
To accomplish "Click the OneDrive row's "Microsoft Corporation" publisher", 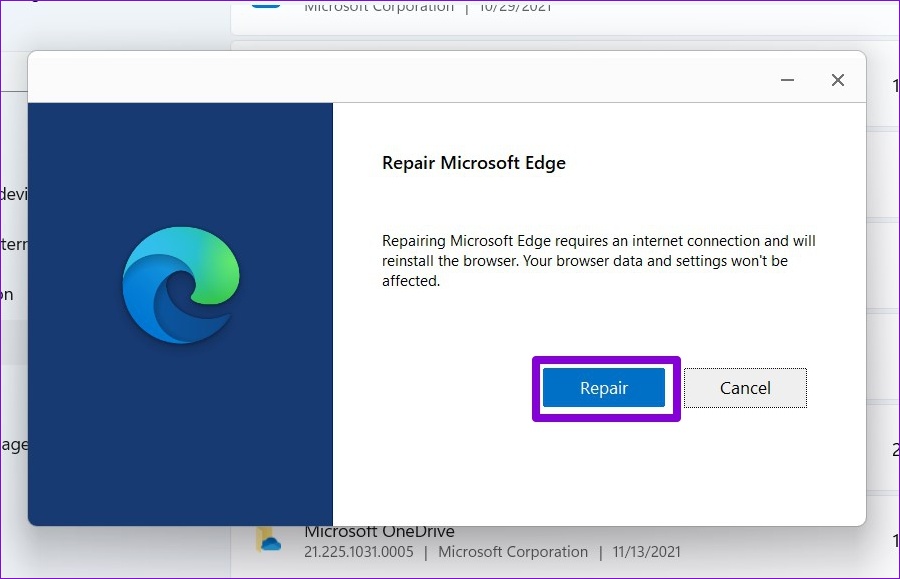I will tap(513, 552).
